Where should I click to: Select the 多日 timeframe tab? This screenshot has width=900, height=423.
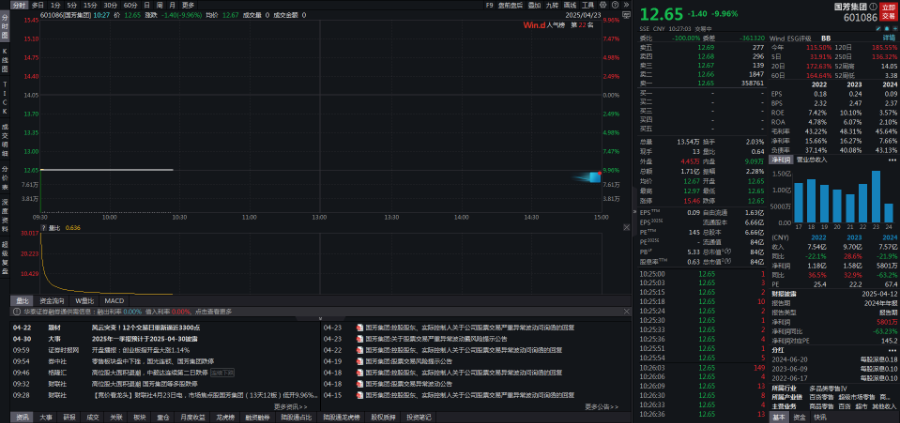click(38, 5)
